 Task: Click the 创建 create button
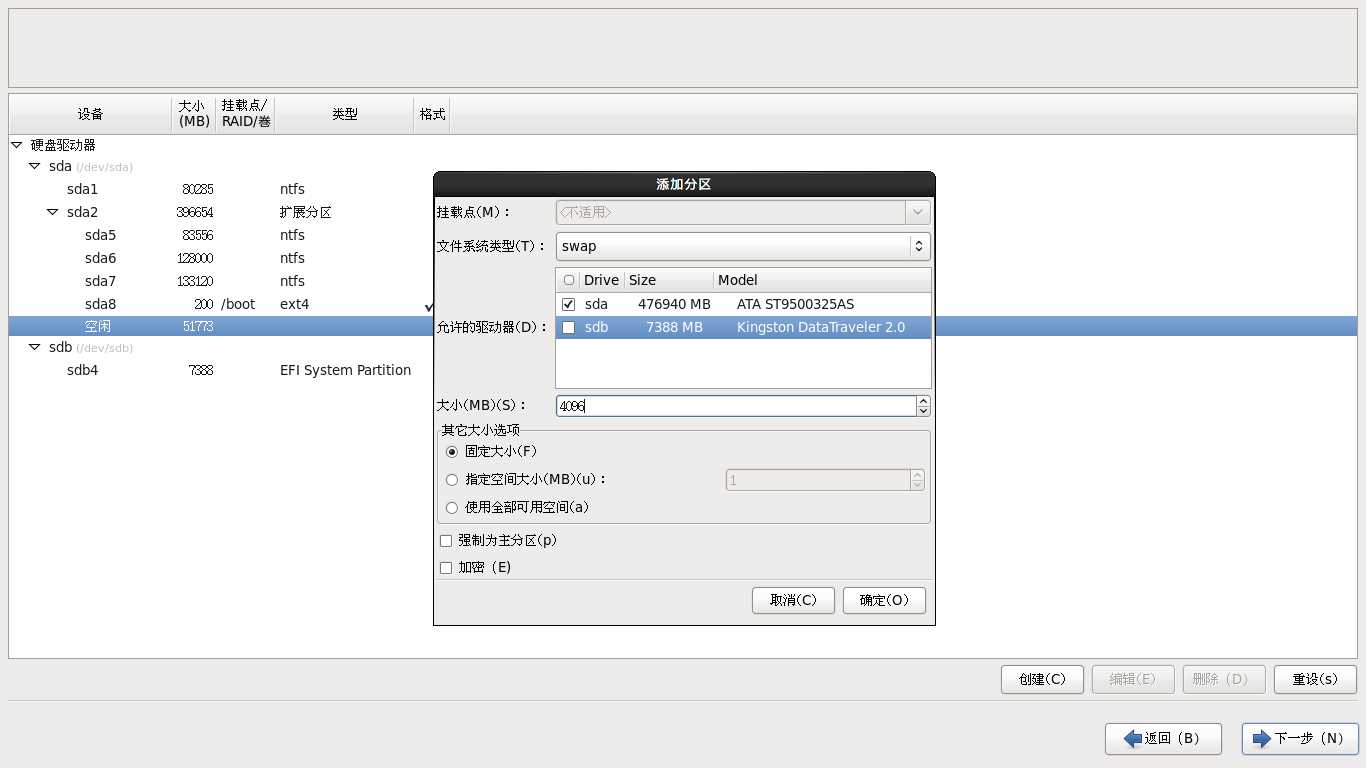1042,679
